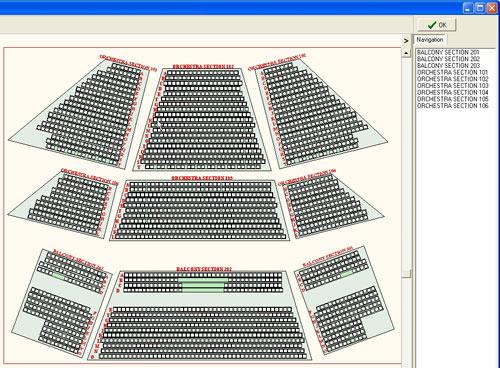Select BALCONY SECTION 201 in the list
500x368 pixels.
448,52
